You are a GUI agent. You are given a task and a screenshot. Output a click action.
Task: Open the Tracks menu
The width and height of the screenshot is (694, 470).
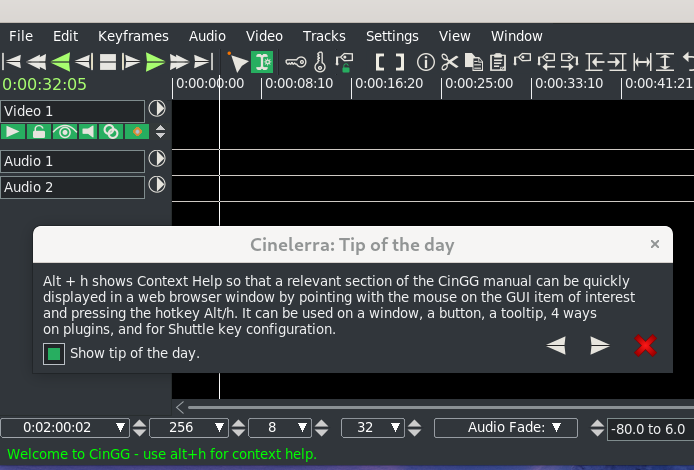(323, 36)
